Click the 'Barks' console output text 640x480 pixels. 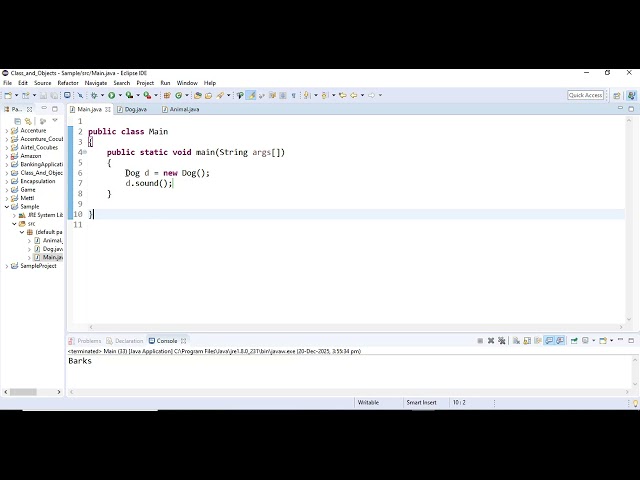pos(80,361)
